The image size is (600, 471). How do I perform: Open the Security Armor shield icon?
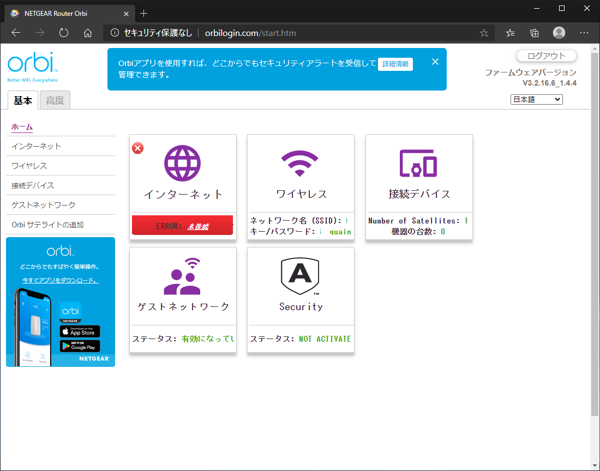tap(300, 276)
